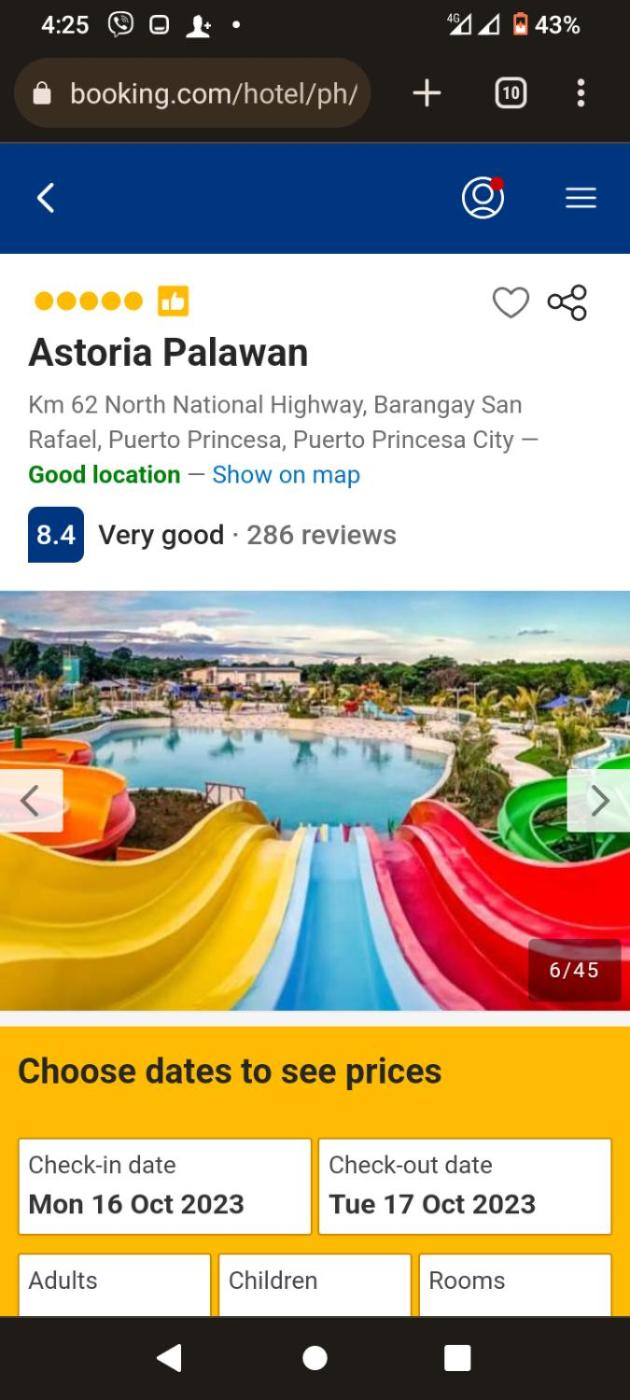Open the hamburger menu
Screen dimensions: 630x1400
click(581, 198)
